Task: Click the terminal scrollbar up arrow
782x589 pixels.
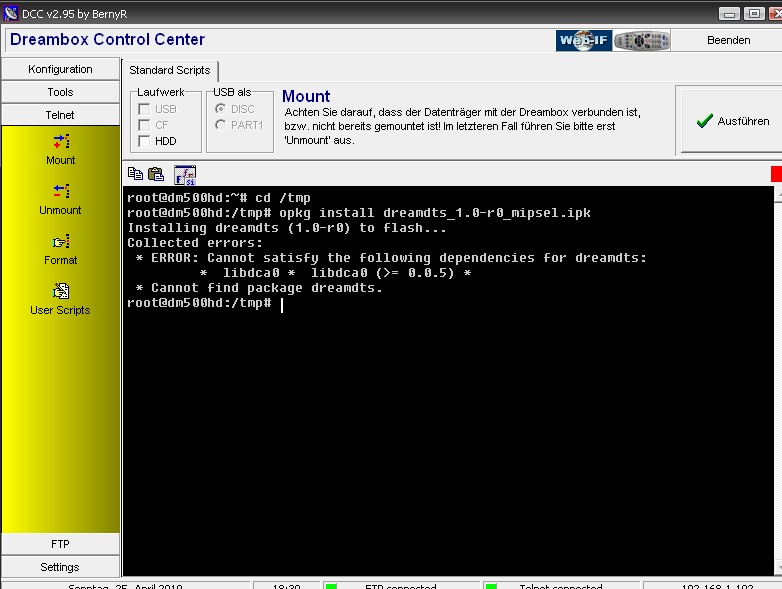Action: pos(778,195)
